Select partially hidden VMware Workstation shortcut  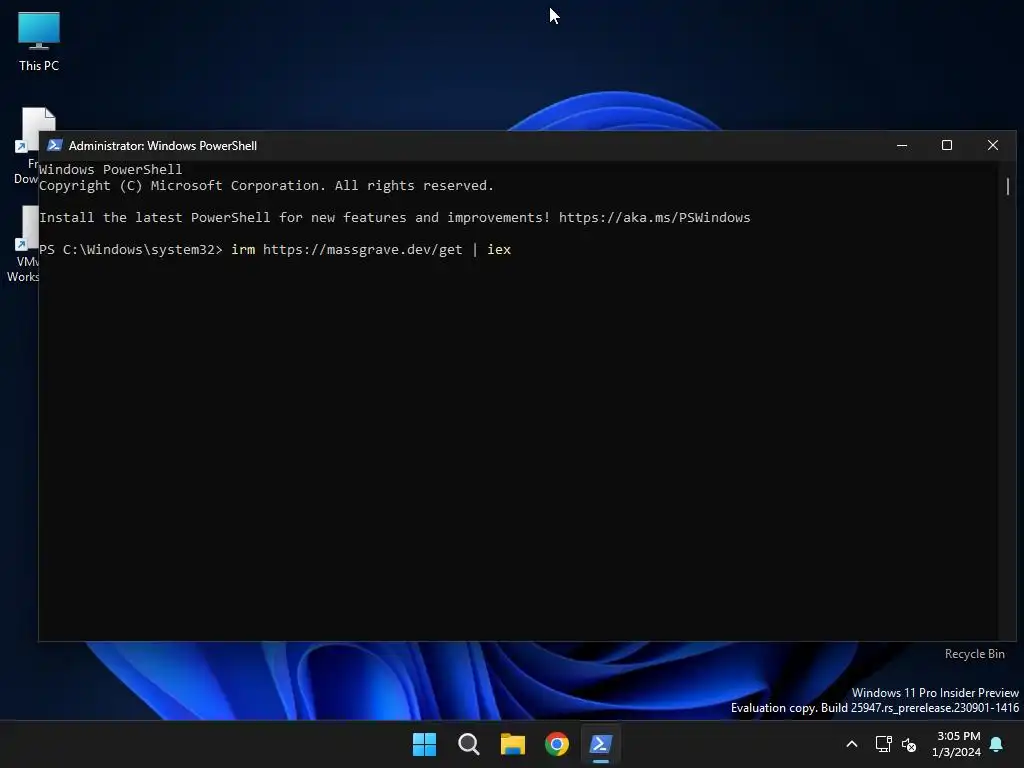point(24,244)
